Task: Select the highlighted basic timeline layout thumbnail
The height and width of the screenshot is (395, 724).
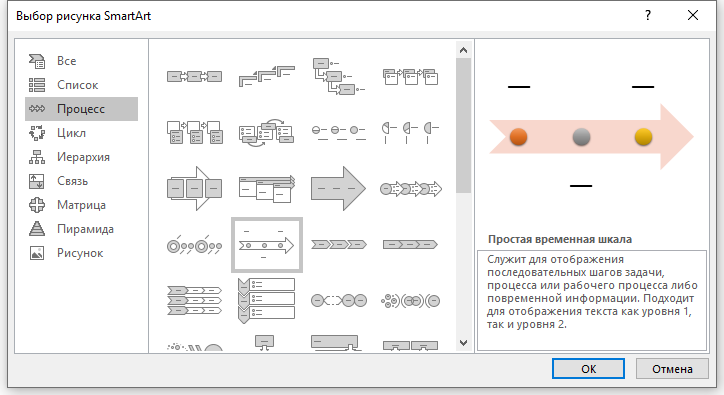Action: (x=266, y=245)
